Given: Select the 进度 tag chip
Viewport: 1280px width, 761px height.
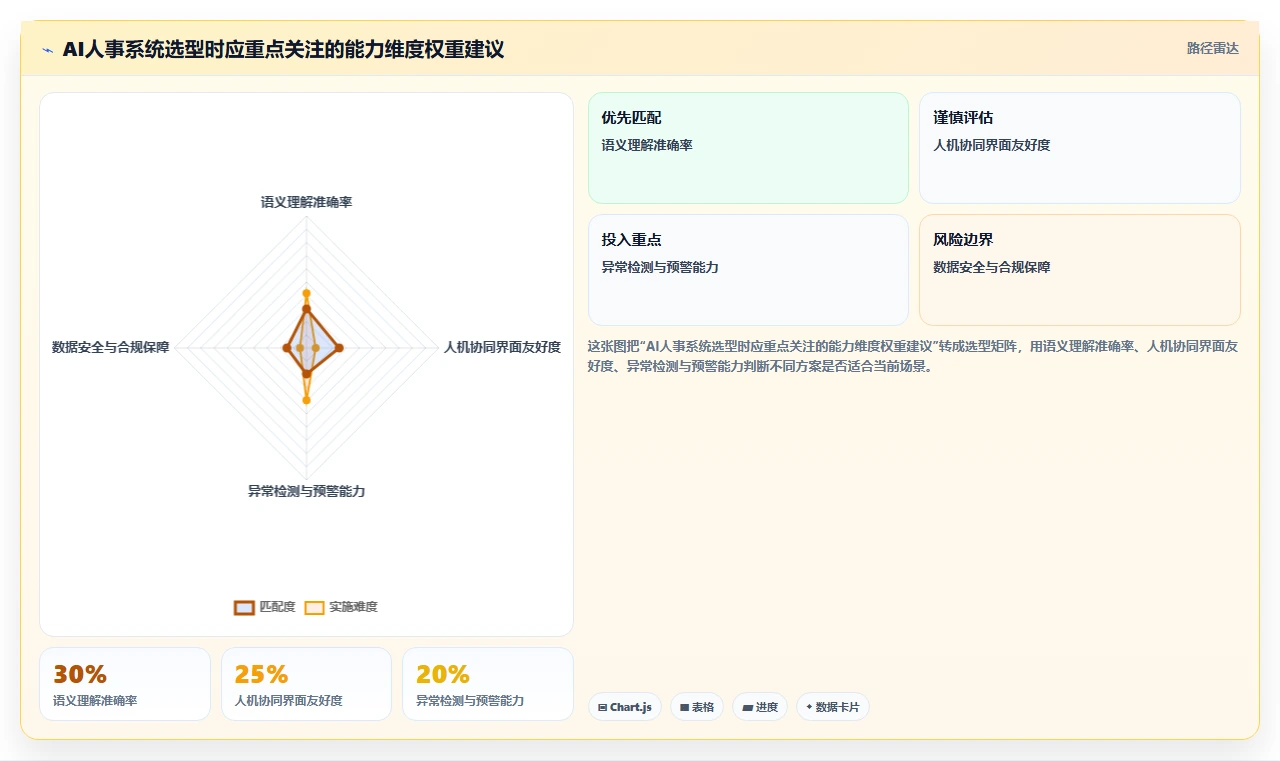Looking at the screenshot, I should (x=760, y=707).
